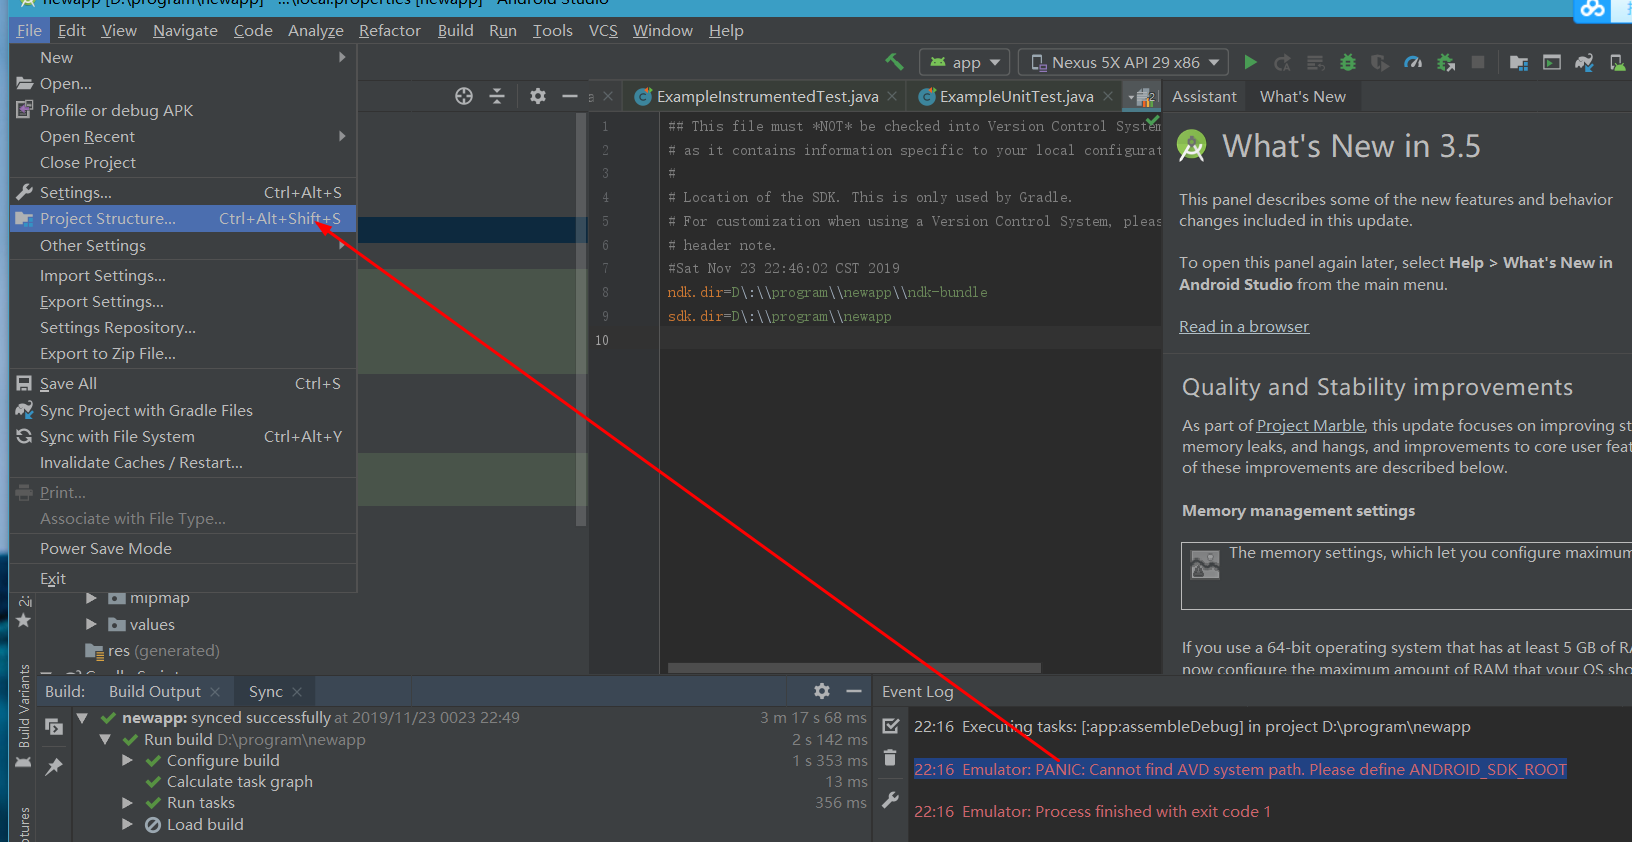
Task: Click the Apply Changes and Restart Activity icon
Action: coord(1282,63)
